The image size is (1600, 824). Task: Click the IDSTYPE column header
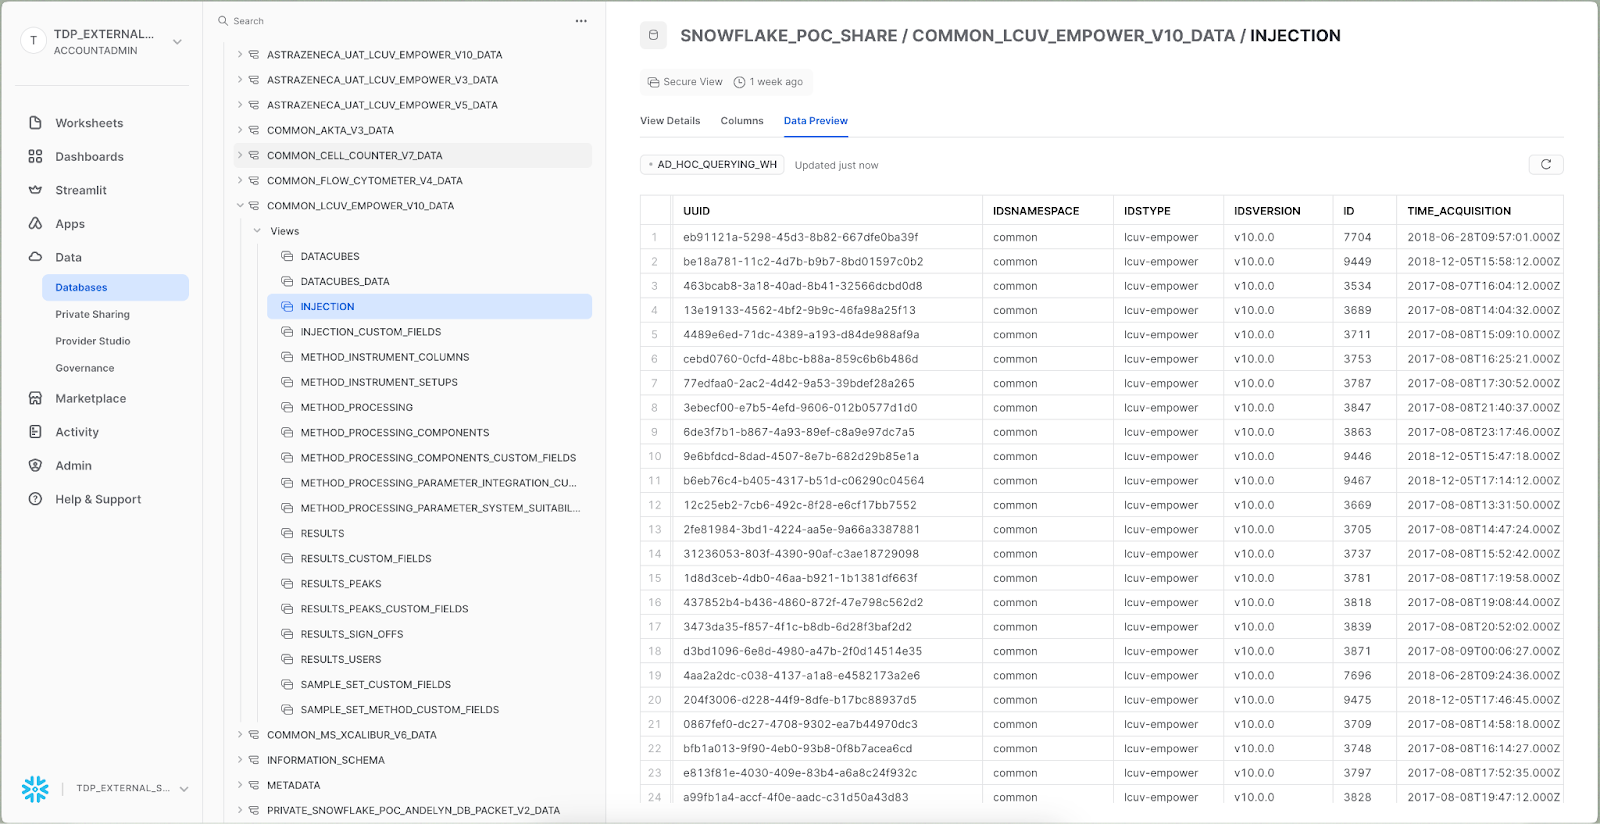pos(1168,211)
